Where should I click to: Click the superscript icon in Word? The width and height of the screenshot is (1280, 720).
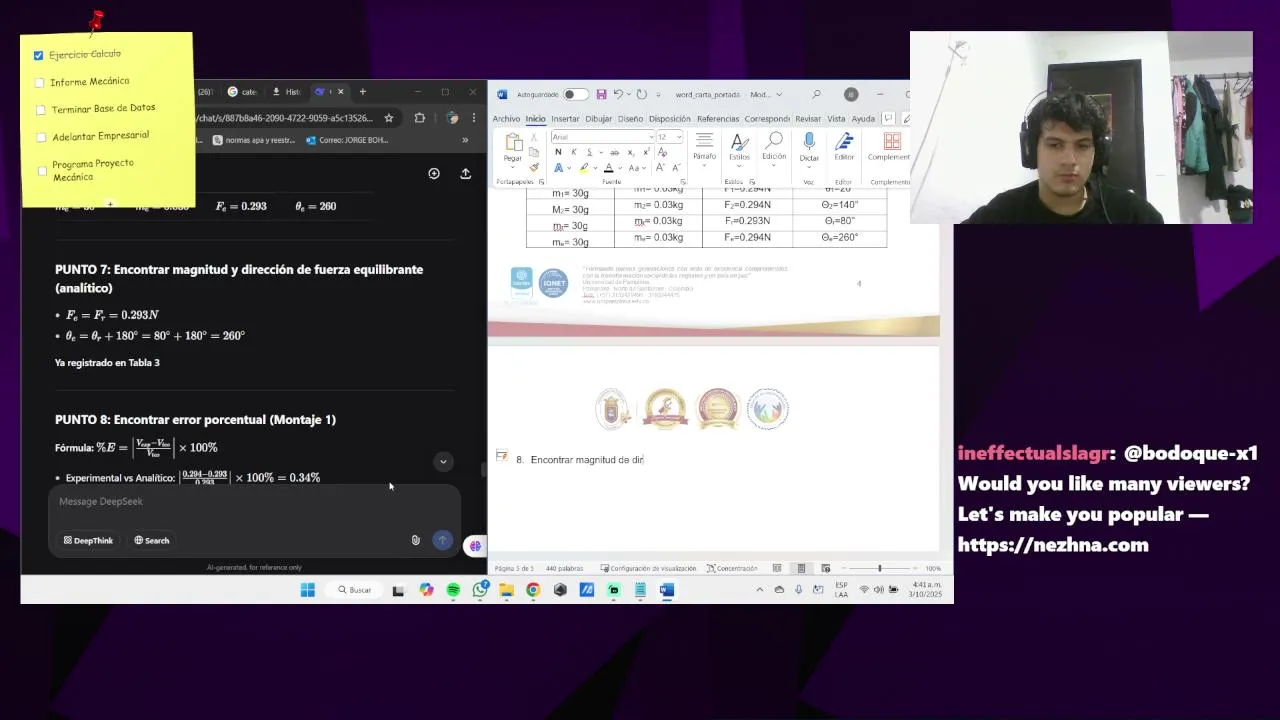point(647,152)
